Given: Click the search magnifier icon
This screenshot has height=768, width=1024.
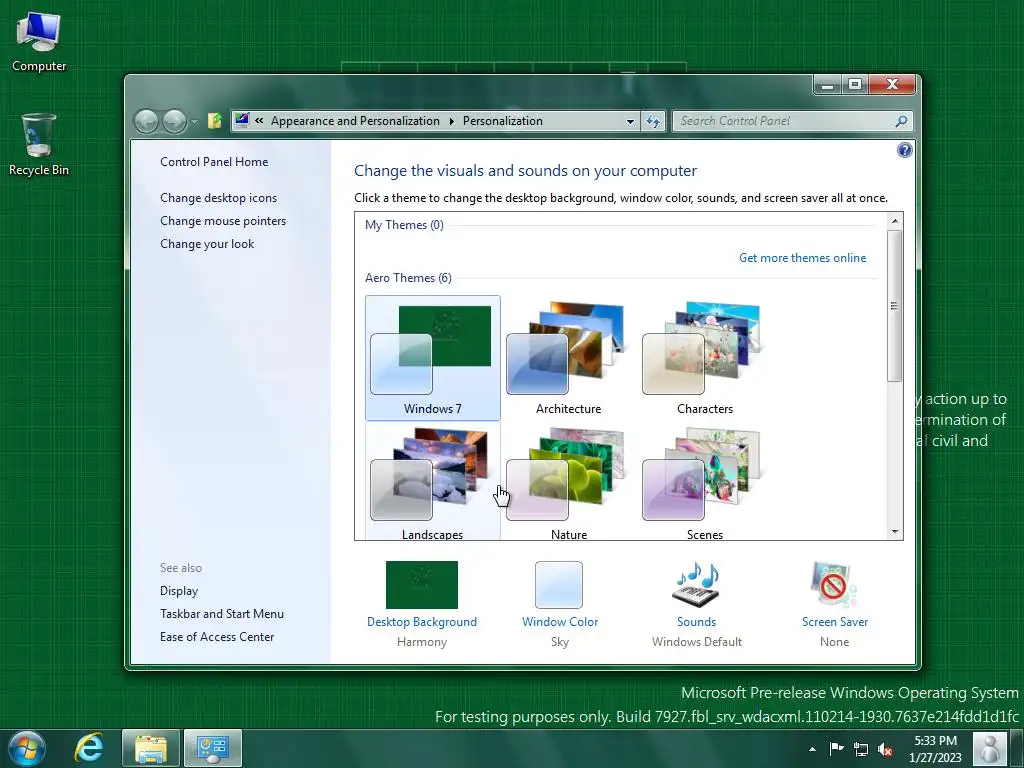Looking at the screenshot, I should tap(901, 121).
